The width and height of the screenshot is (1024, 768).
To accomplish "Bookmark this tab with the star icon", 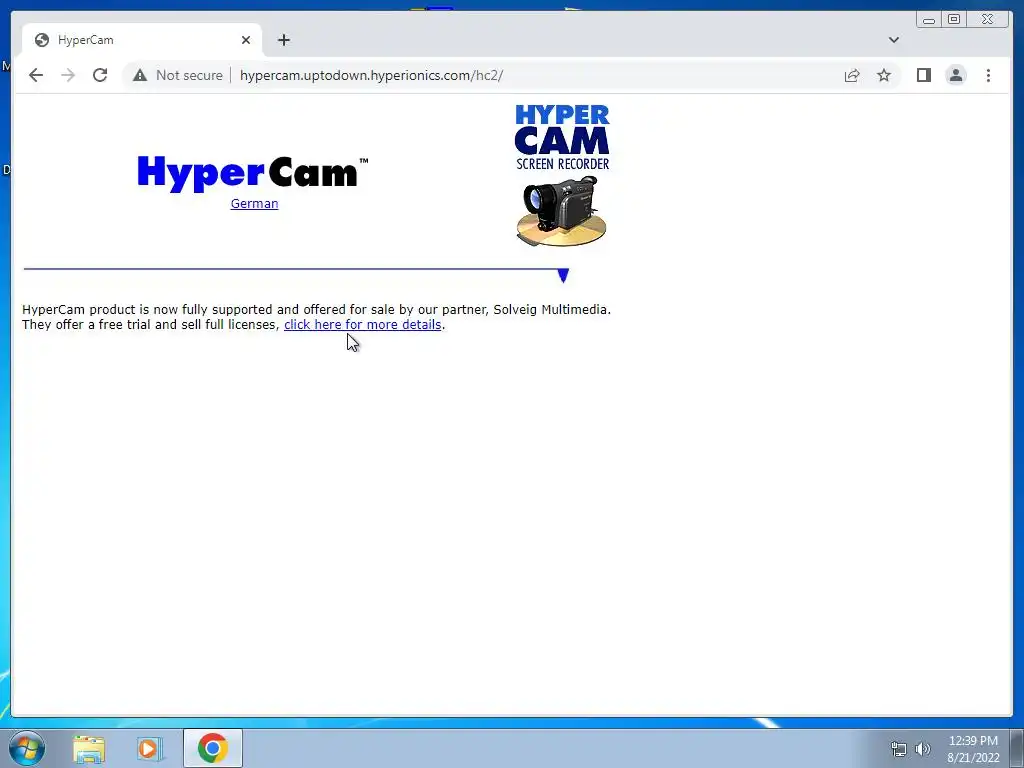I will pyautogui.click(x=884, y=75).
